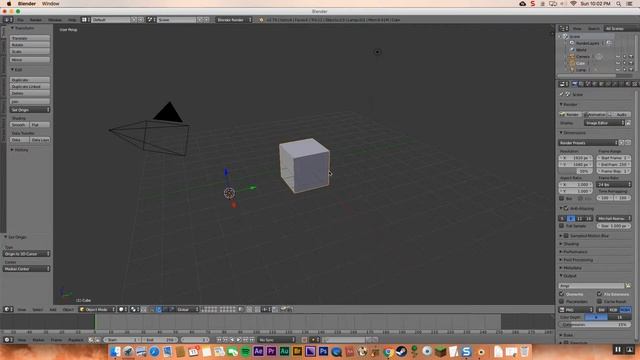Click the play animation button in timeline
The width and height of the screenshot is (640, 360).
(239, 340)
